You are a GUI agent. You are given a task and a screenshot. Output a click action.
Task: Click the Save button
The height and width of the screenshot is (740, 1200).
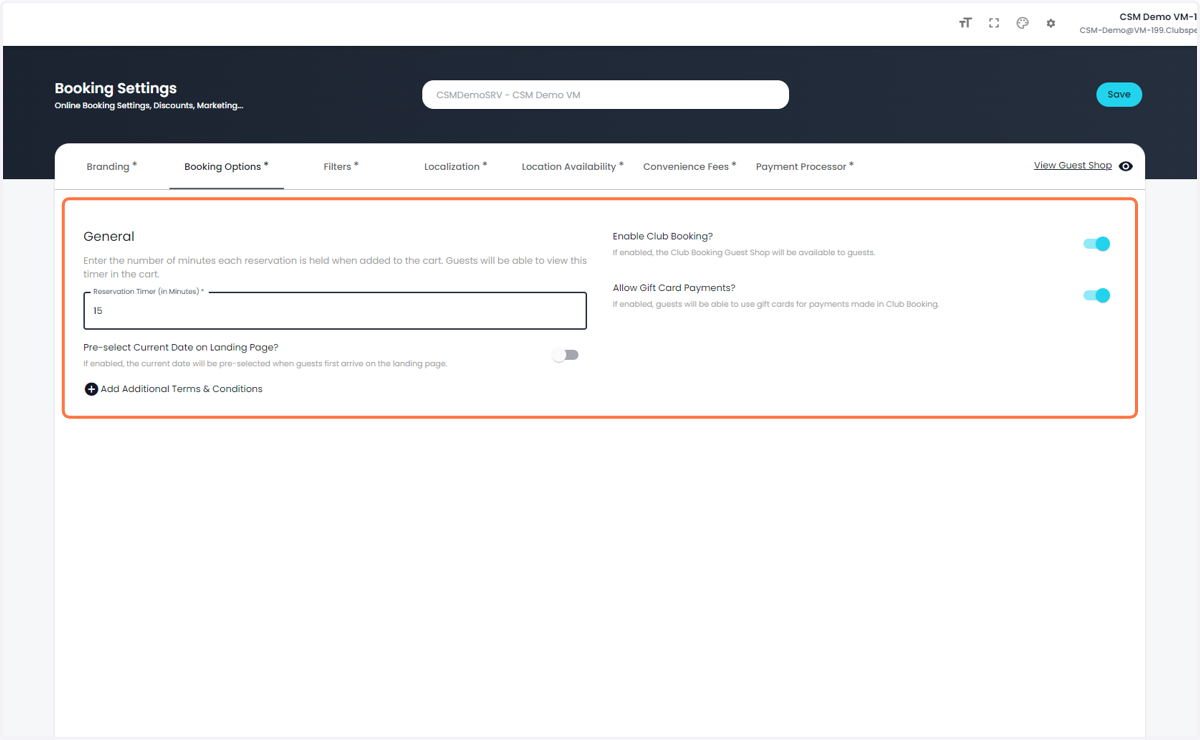point(1119,95)
